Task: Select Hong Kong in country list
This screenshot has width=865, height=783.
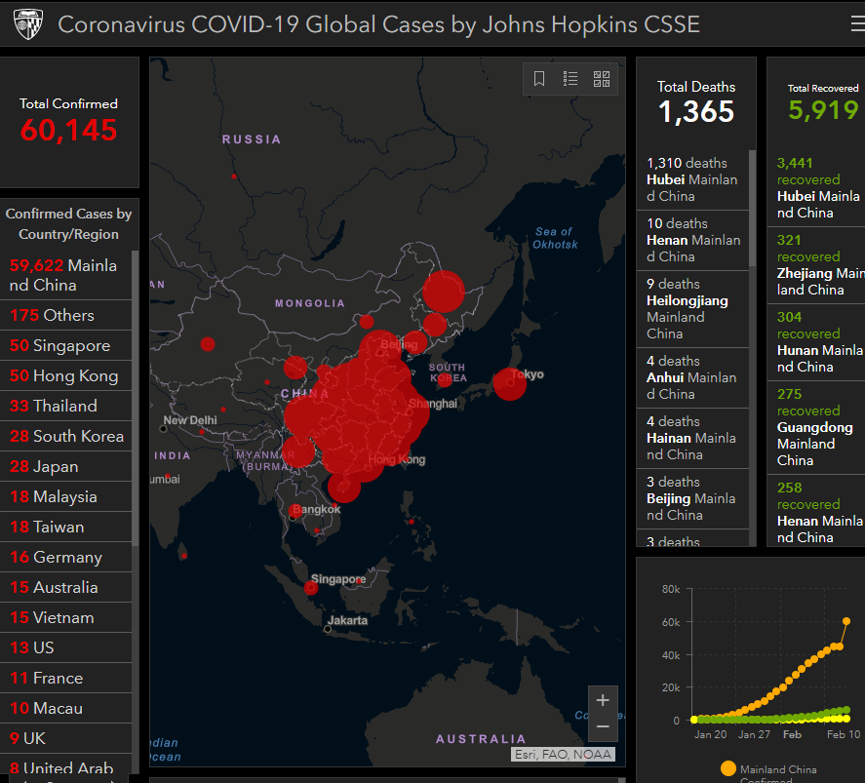Action: pos(66,376)
